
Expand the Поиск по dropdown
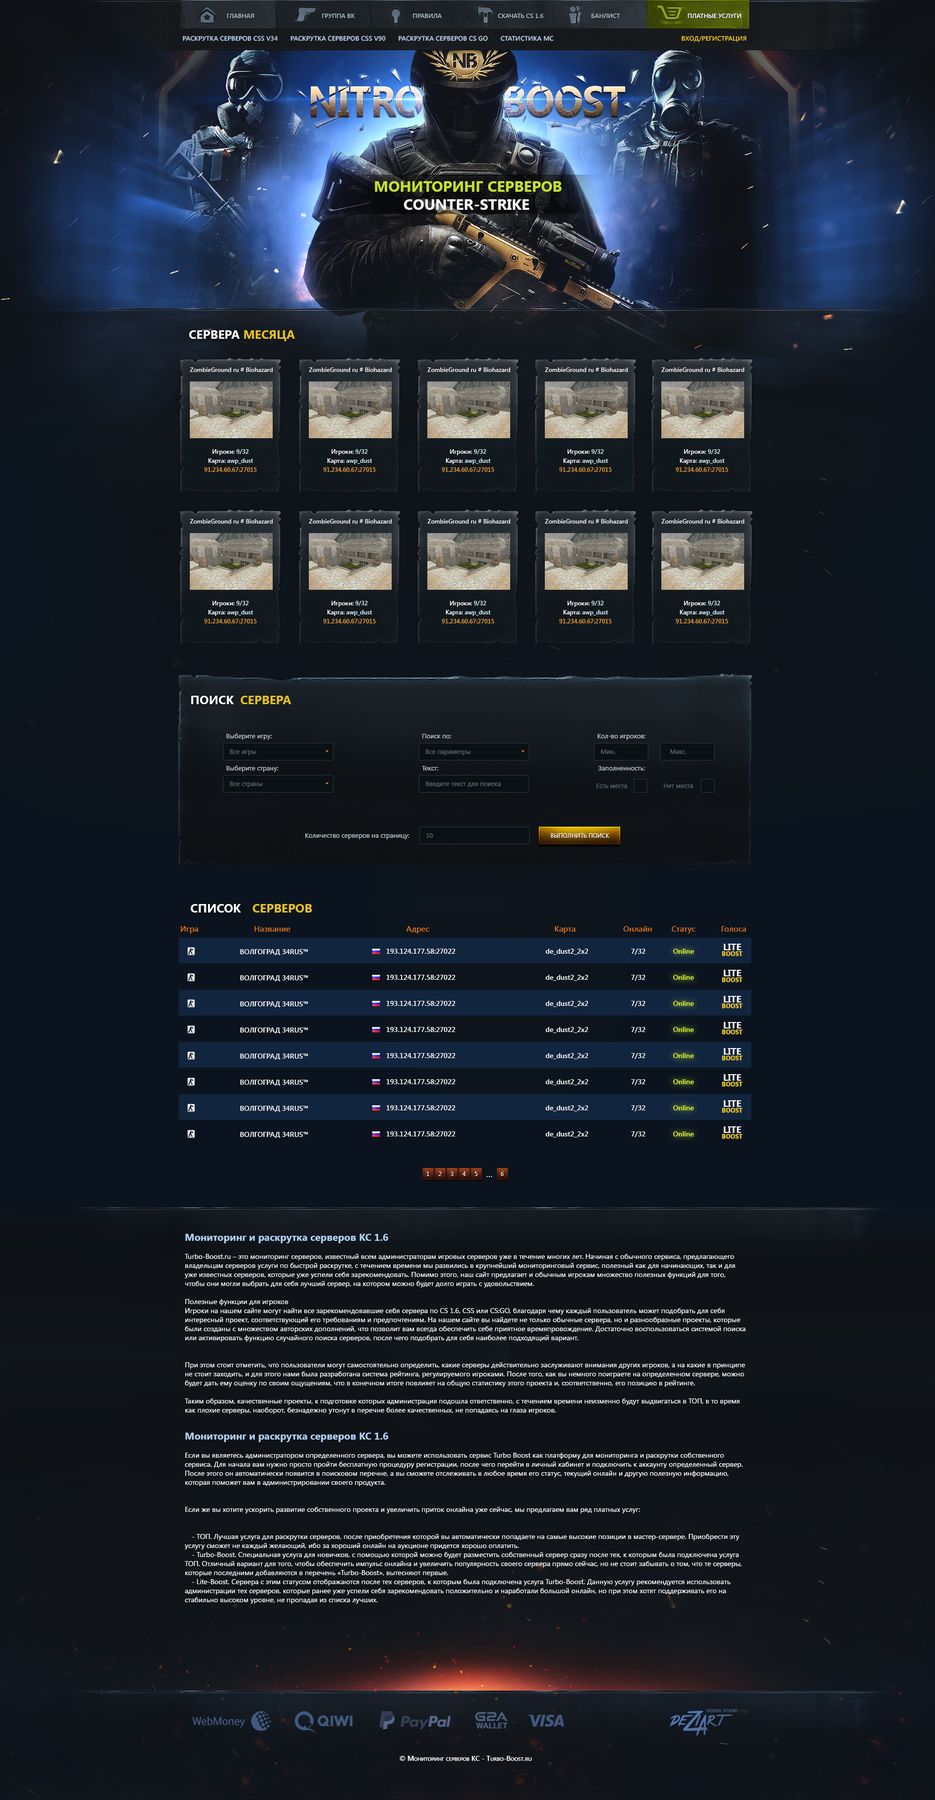pos(474,751)
